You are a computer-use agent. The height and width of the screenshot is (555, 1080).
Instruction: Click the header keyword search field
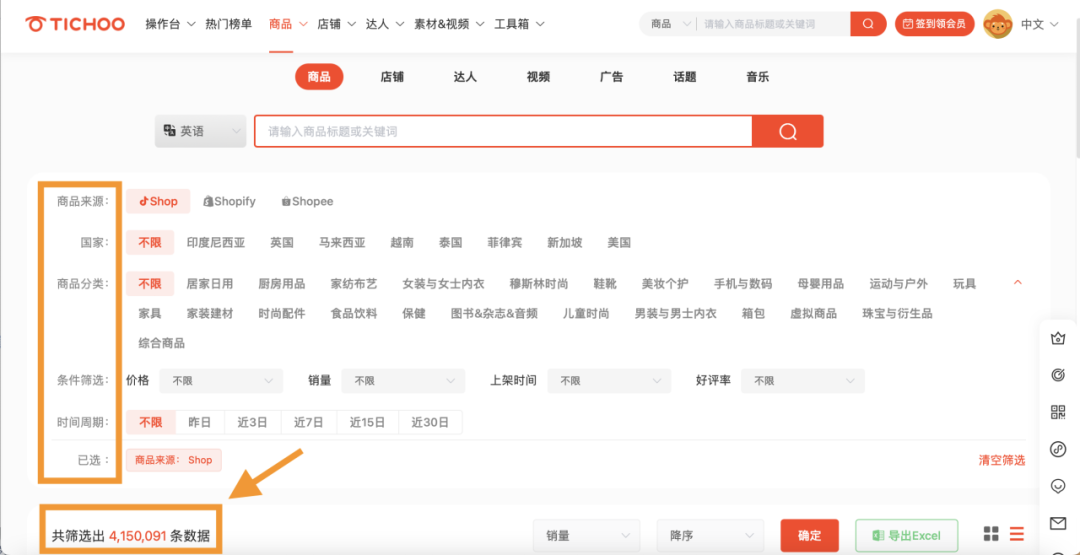coord(773,24)
